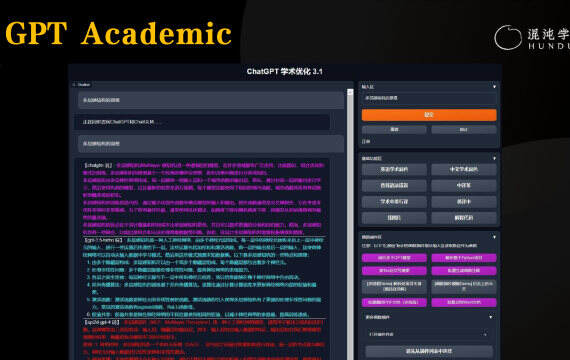Viewport: 570px width, 360px height.
Task: Click the parse entire Python project plugin
Action: pos(464,258)
